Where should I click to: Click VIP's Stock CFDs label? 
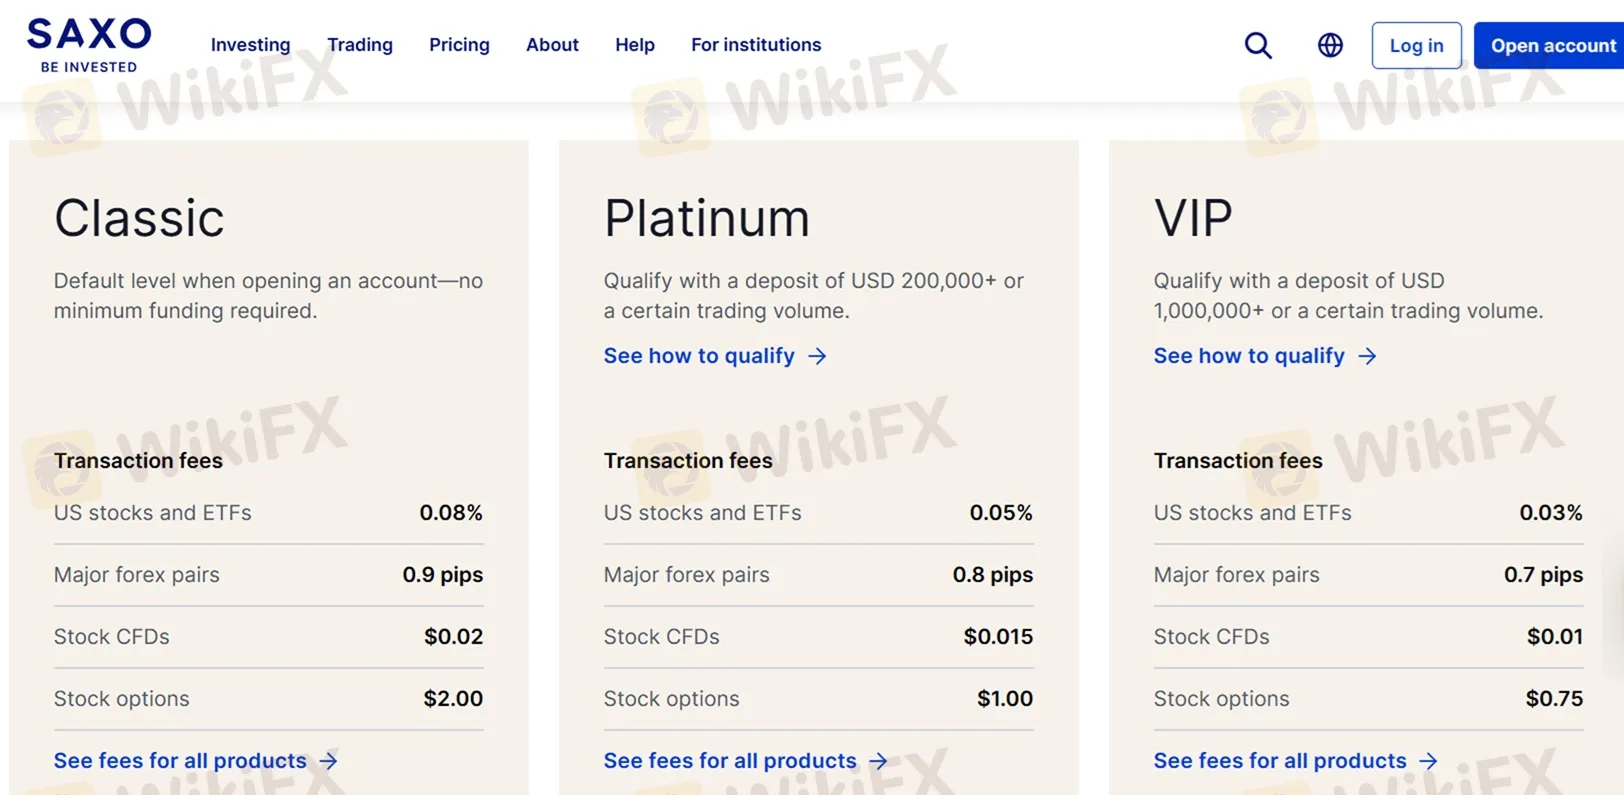click(1212, 637)
